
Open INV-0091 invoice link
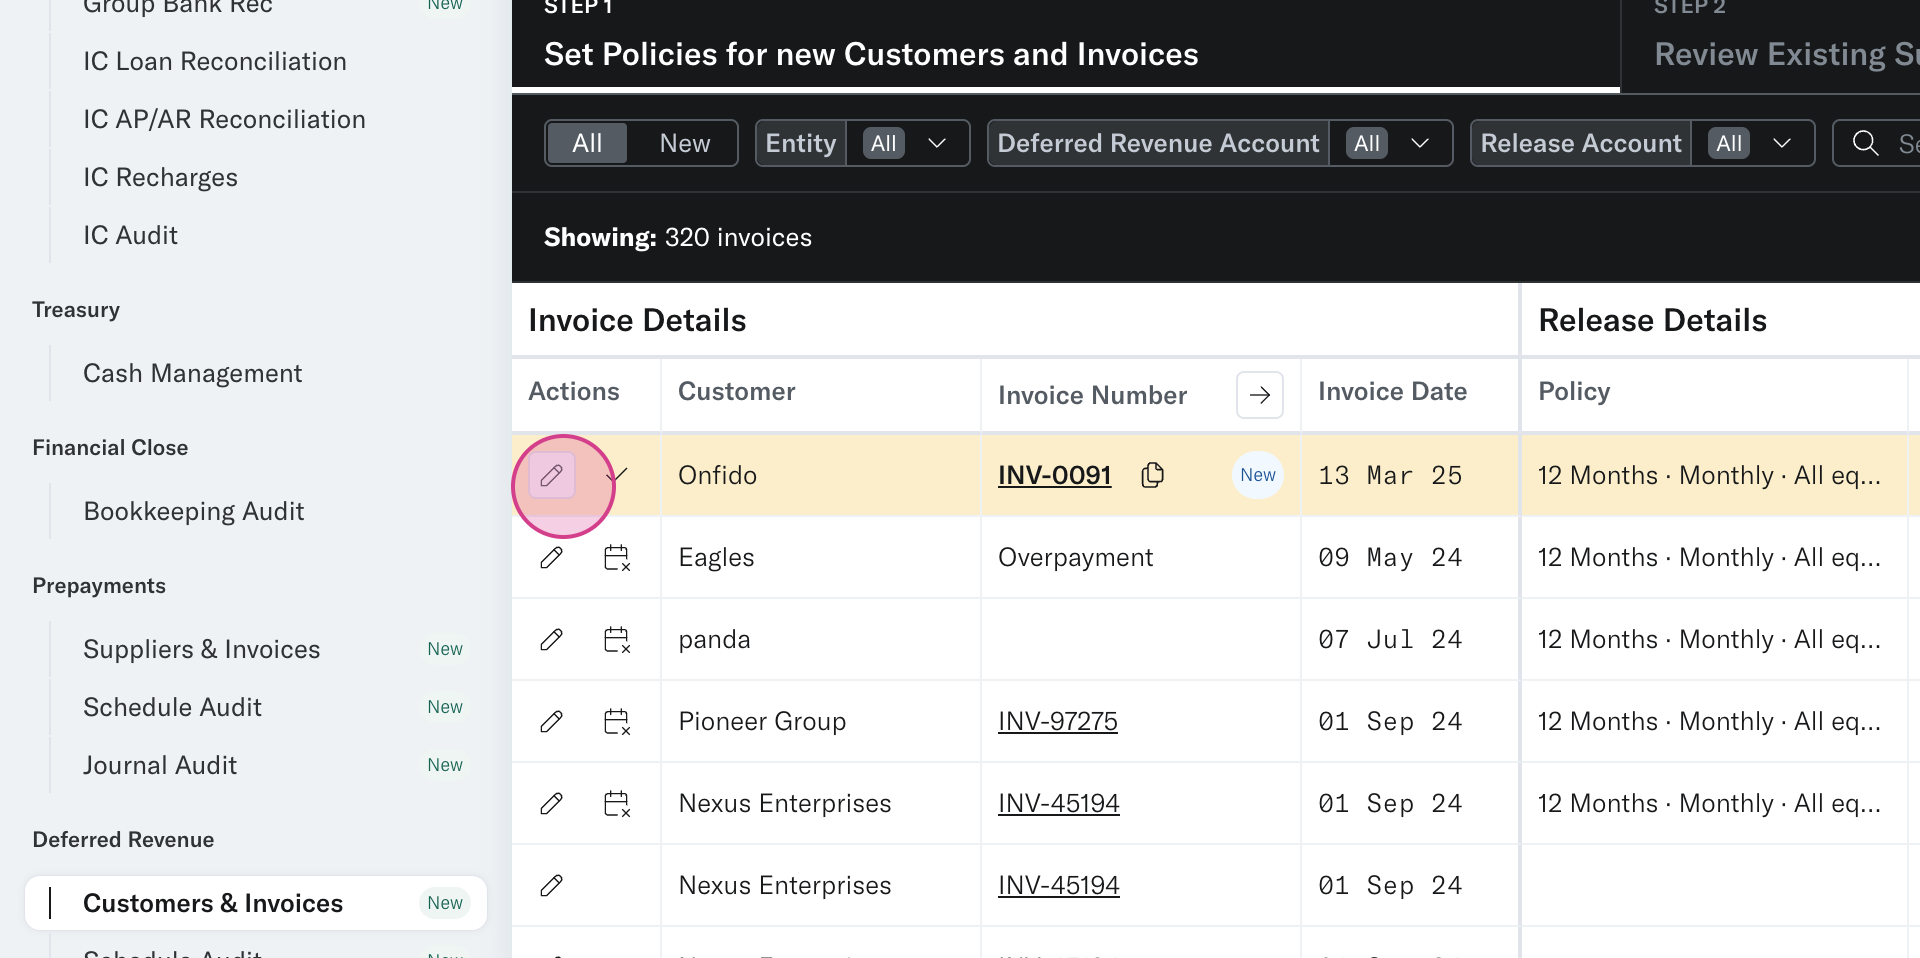tap(1054, 475)
